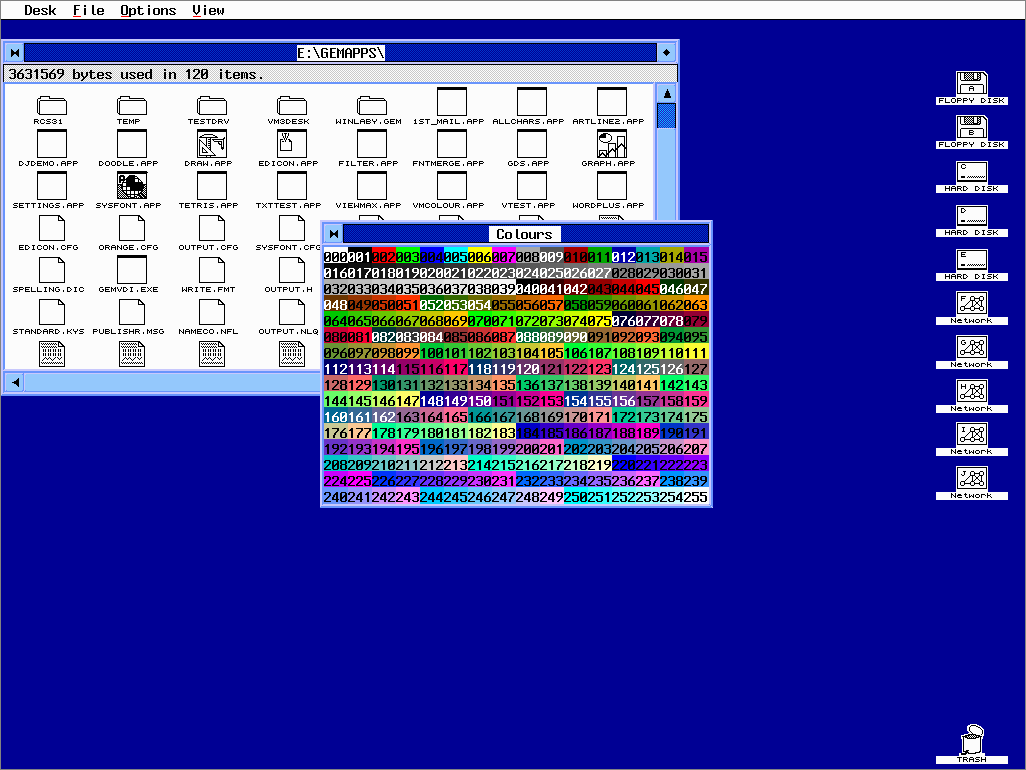The width and height of the screenshot is (1026, 770).
Task: Select the SPELLING.DIC document icon
Action: (51, 270)
